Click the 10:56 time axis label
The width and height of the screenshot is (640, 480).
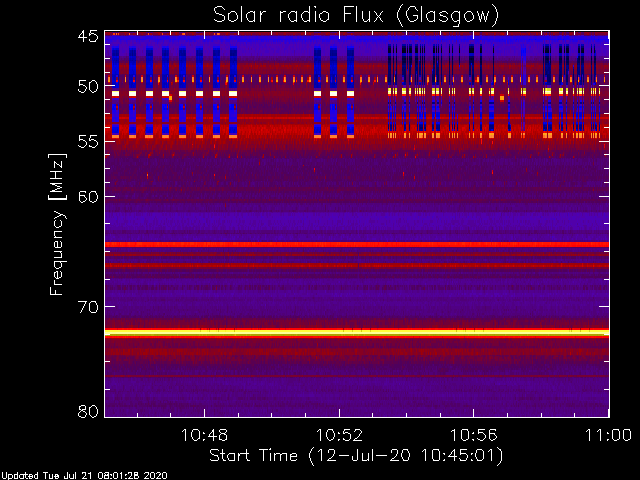point(473,435)
